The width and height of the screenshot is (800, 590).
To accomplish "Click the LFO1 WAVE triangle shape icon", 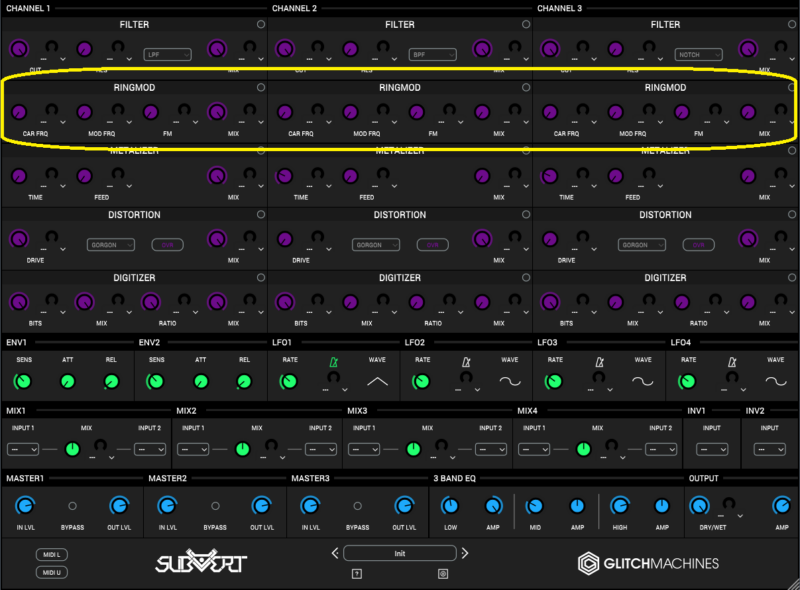I will 377,382.
